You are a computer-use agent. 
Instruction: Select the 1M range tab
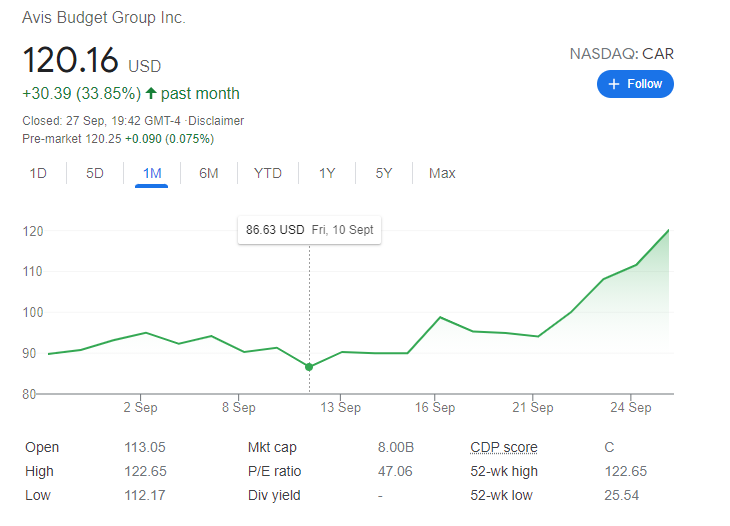click(152, 173)
